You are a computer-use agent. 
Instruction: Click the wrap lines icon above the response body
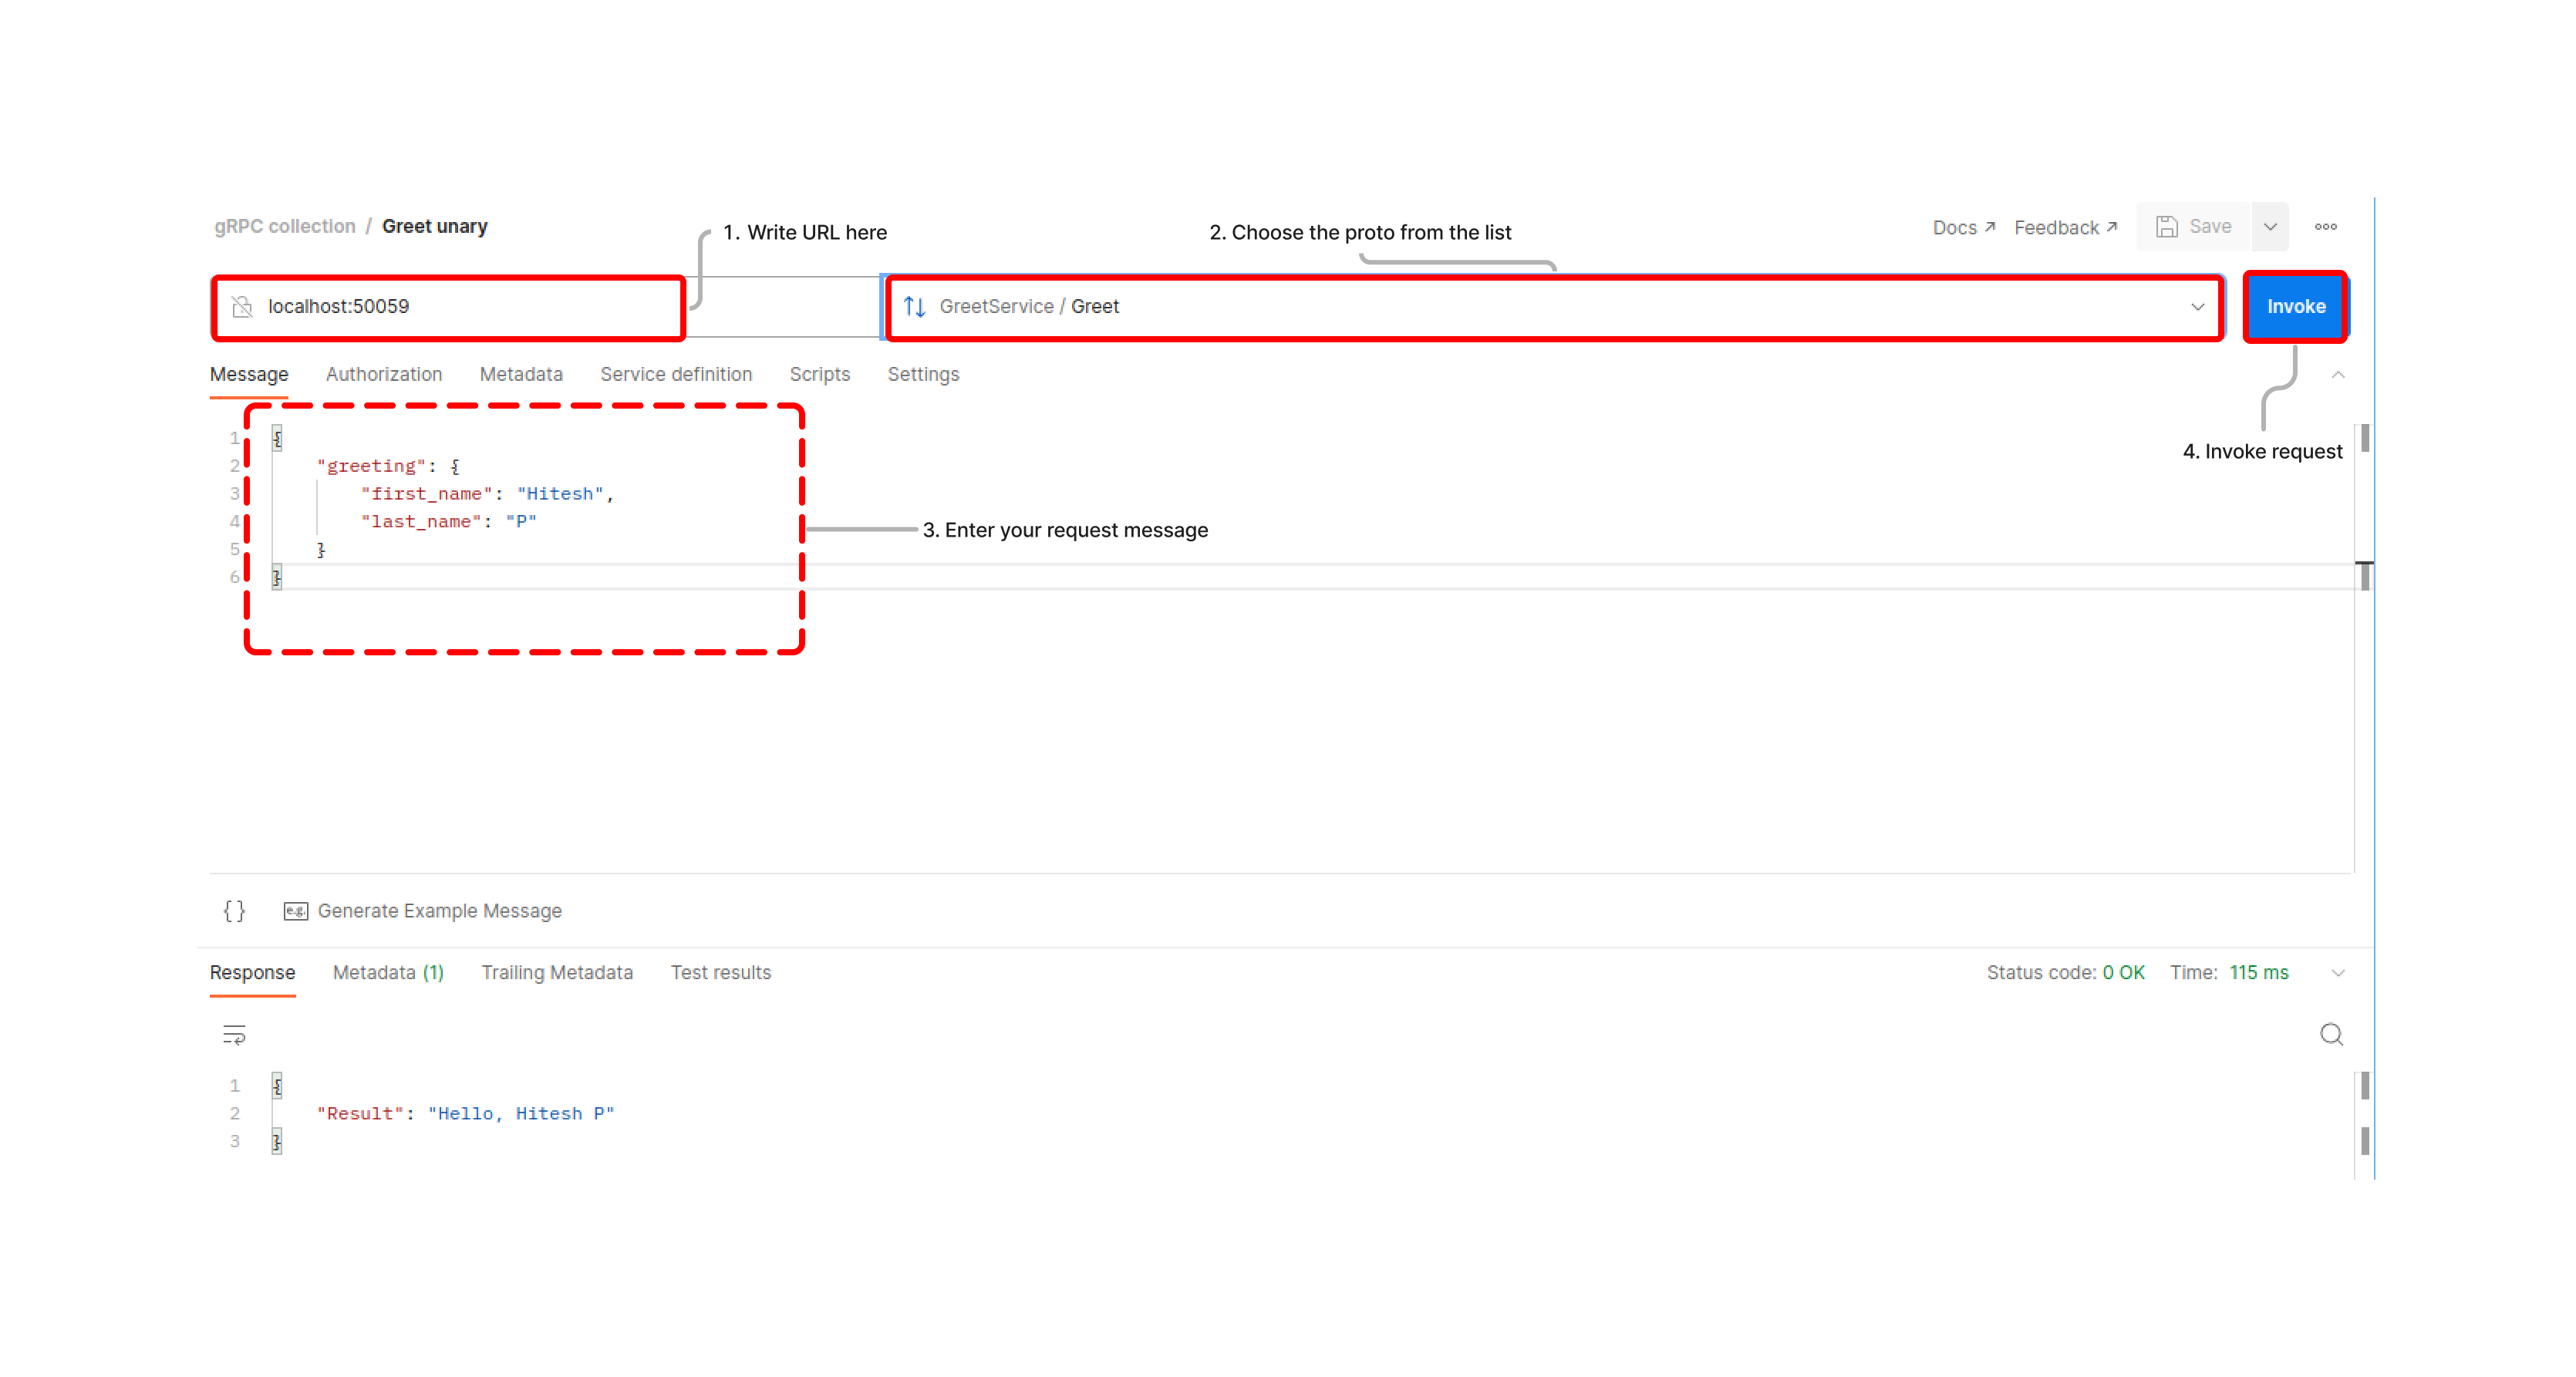(x=233, y=1035)
